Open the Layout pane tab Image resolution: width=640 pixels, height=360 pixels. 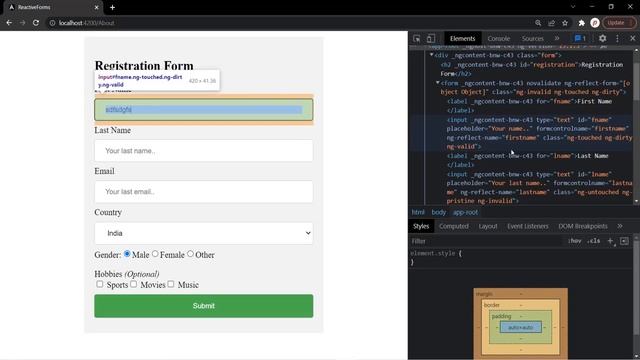(488, 226)
